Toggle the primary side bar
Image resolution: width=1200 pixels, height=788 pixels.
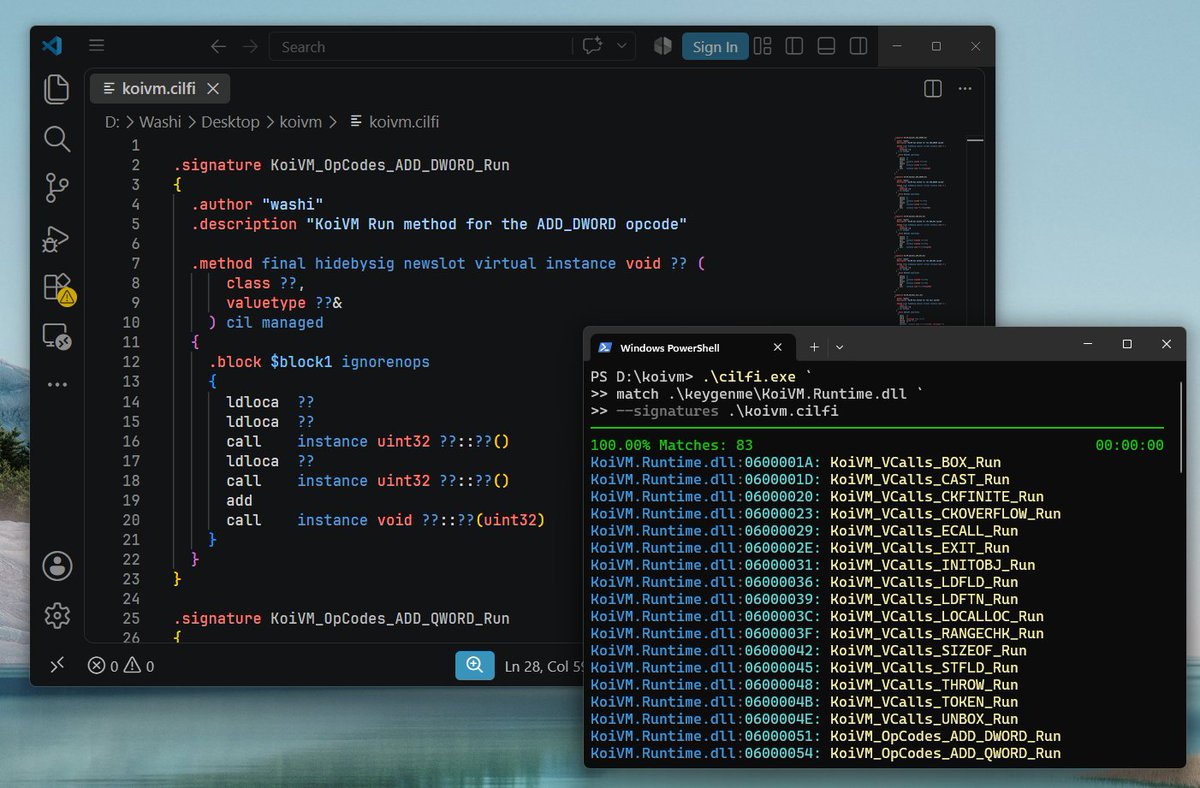click(794, 46)
